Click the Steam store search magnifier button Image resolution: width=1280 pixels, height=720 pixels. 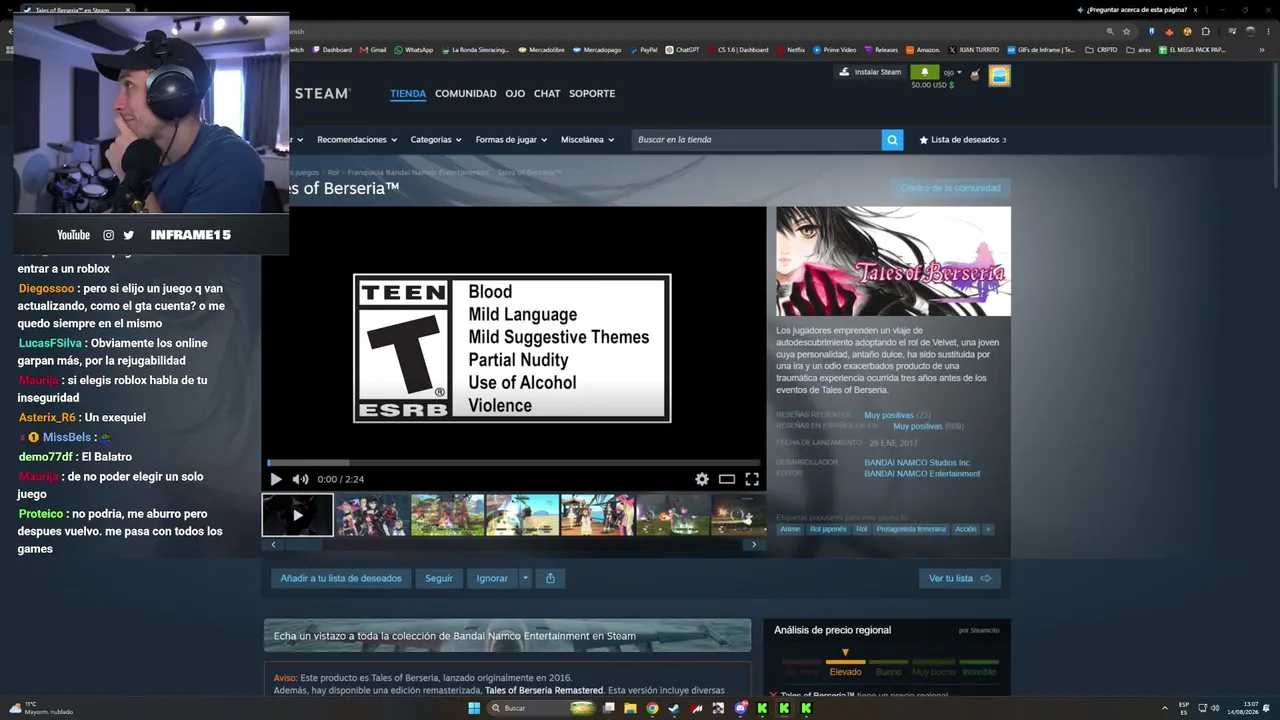[x=892, y=140]
